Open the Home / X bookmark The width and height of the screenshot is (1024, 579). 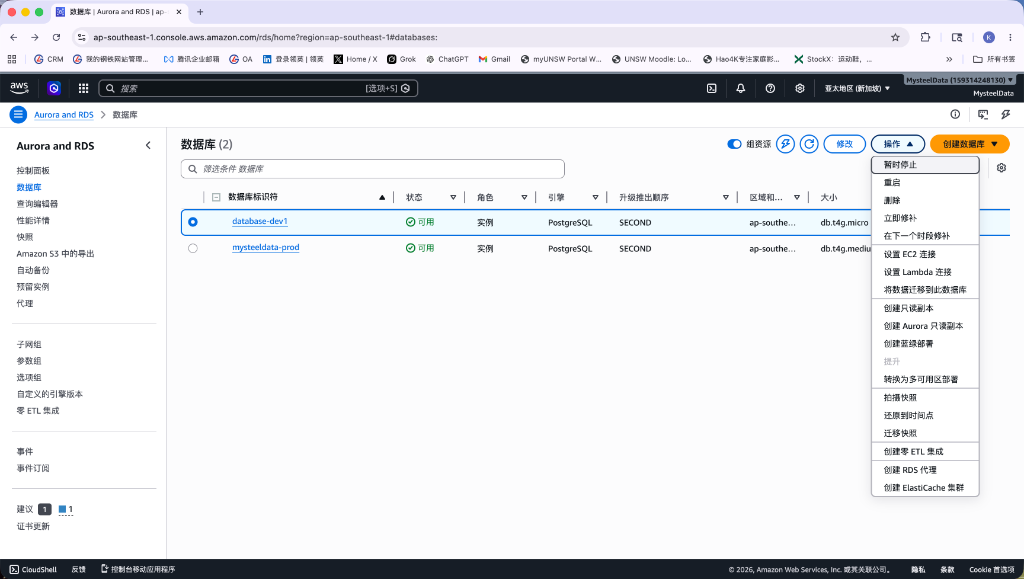click(355, 59)
